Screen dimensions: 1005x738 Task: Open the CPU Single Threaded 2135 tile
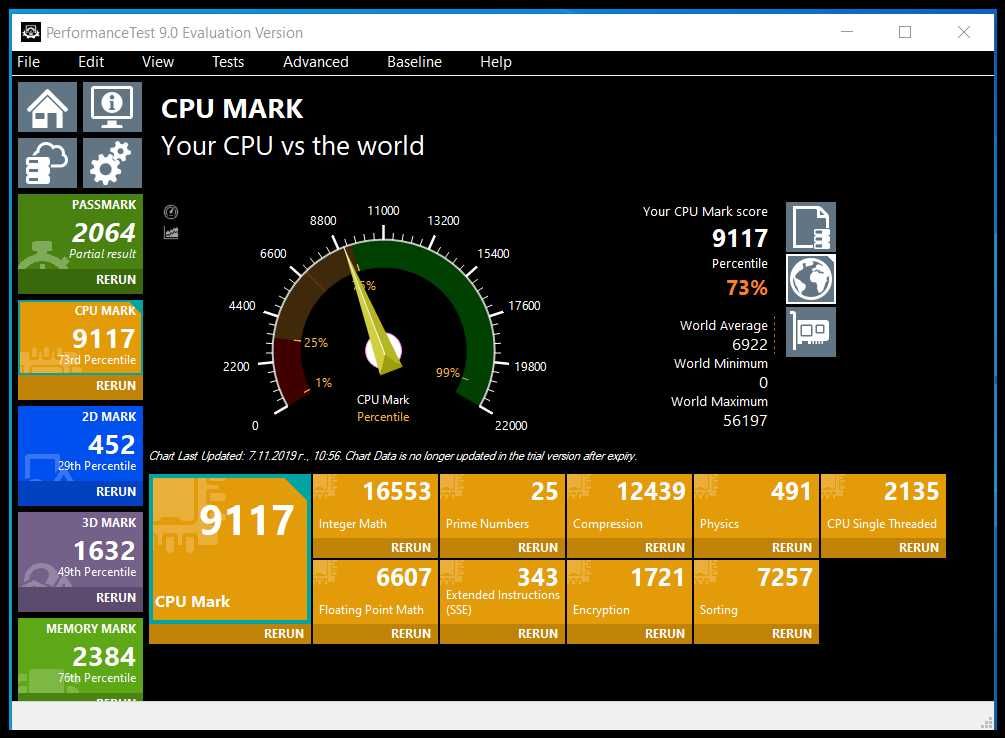(883, 507)
